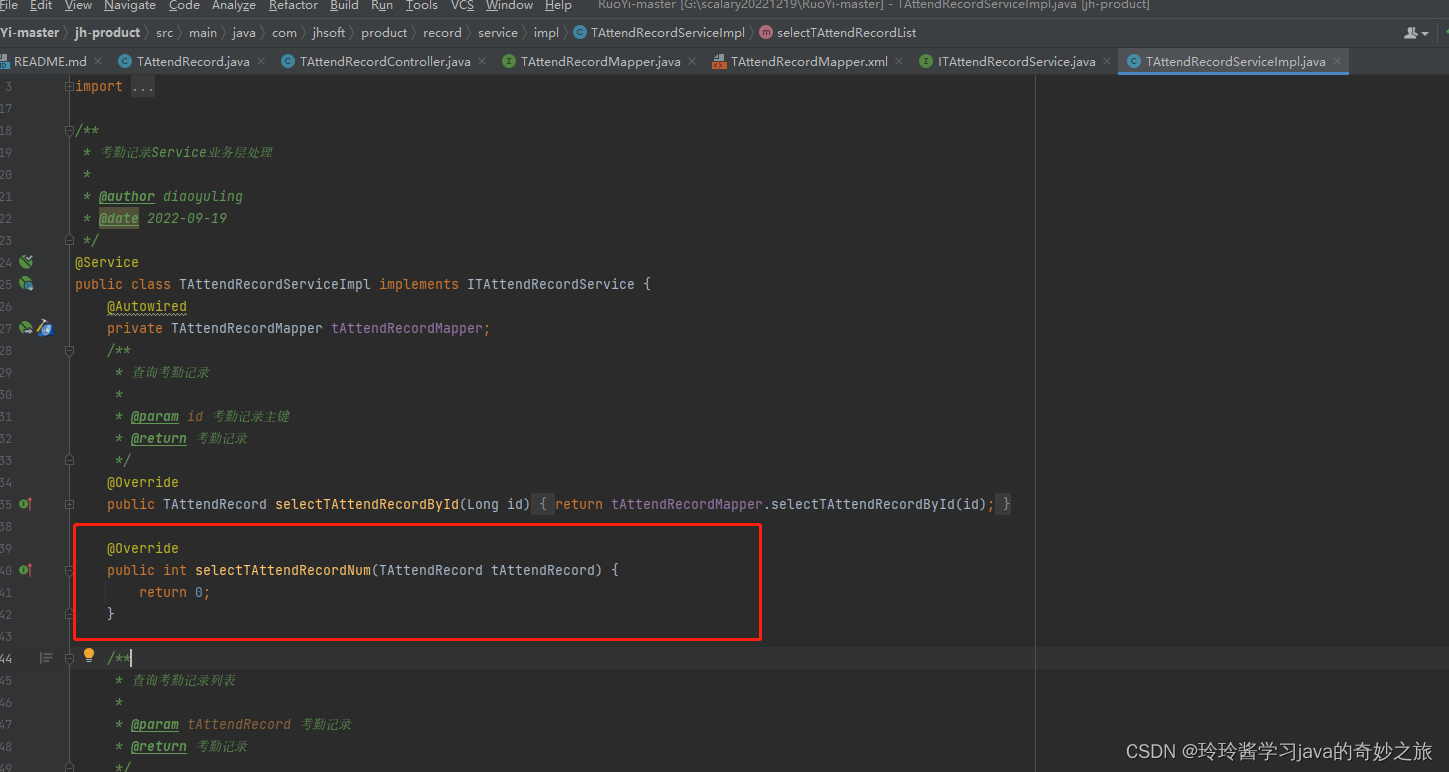The image size is (1449, 772).
Task: Click jh-product in the breadcrumb bar
Action: pyautogui.click(x=107, y=33)
